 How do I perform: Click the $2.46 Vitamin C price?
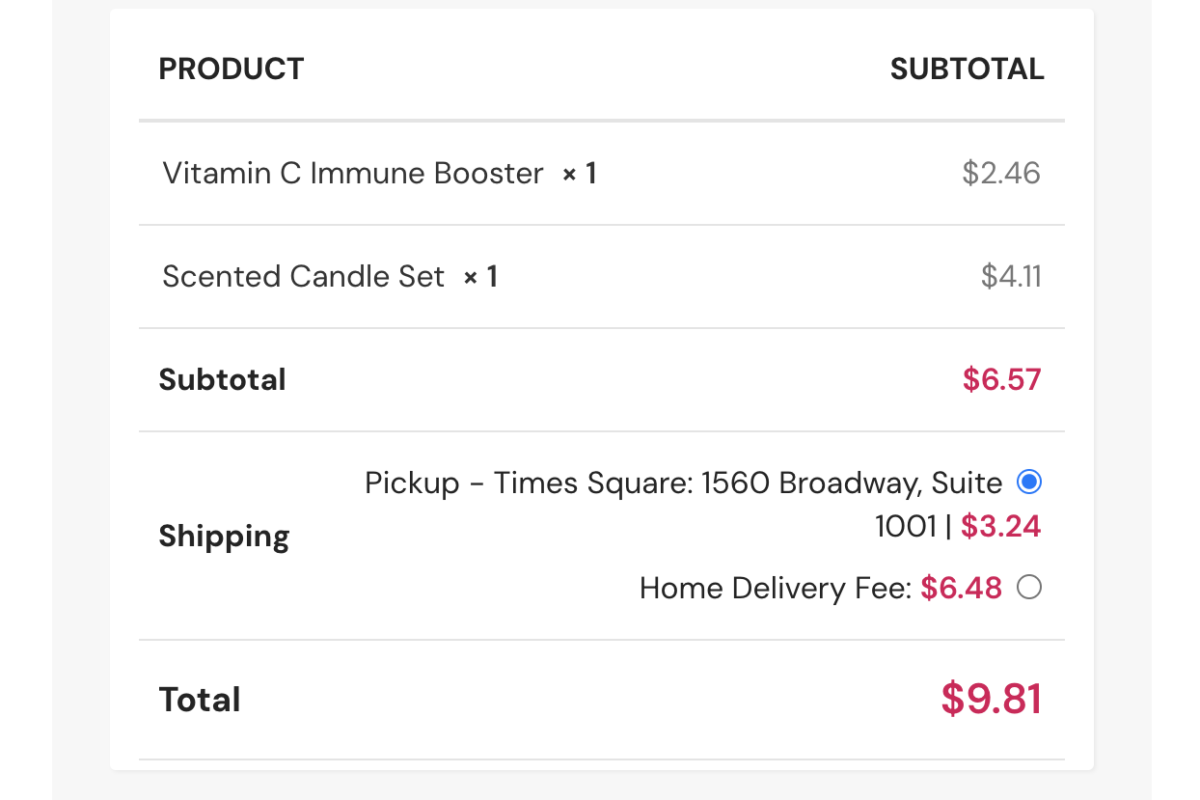[1001, 174]
